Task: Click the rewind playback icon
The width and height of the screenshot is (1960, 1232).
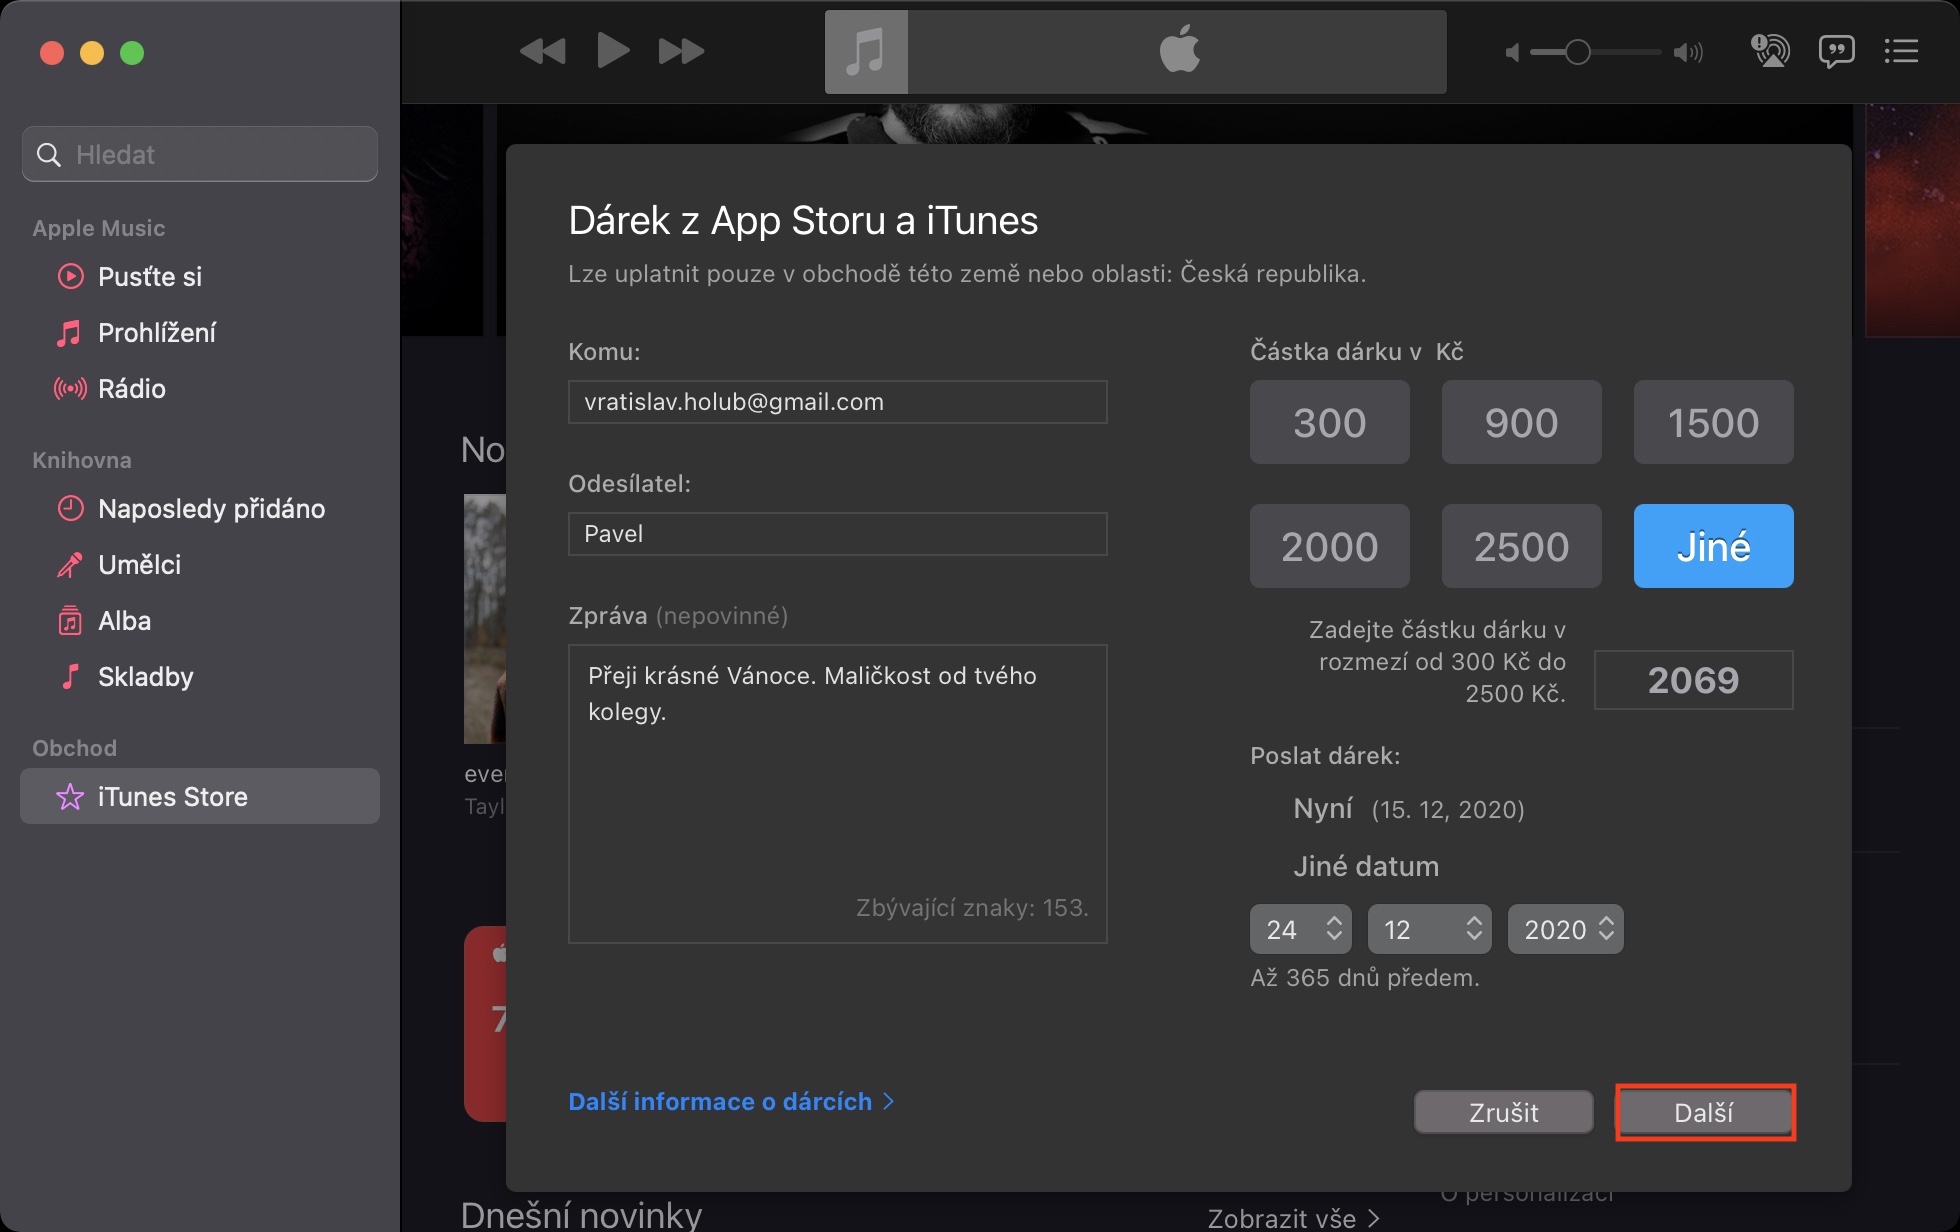Action: tap(543, 51)
